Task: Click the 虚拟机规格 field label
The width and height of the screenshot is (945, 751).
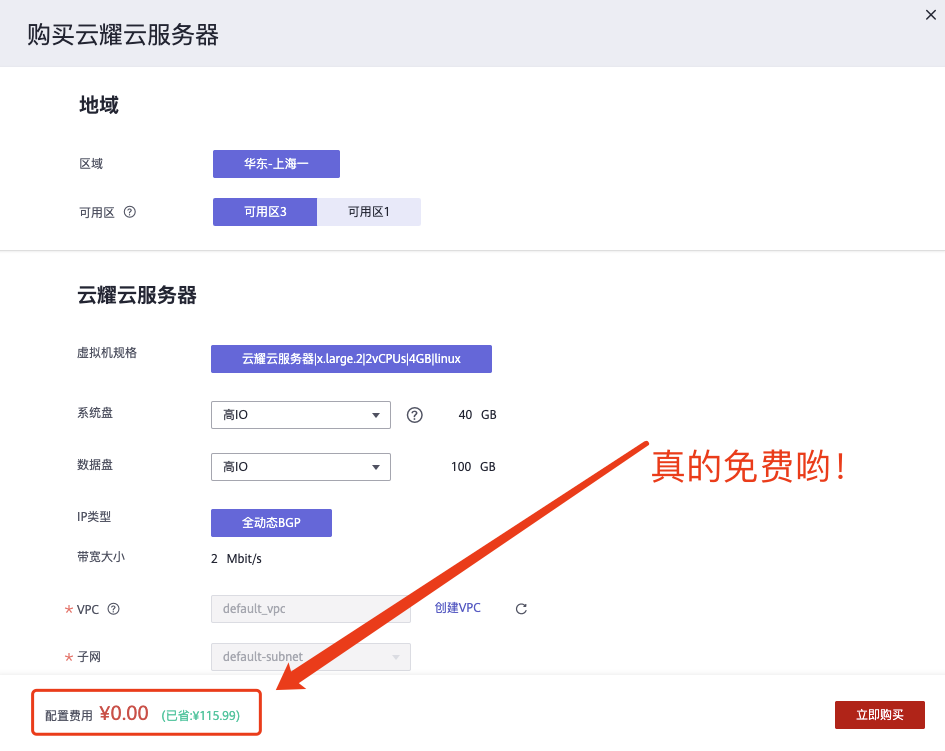Action: click(107, 353)
